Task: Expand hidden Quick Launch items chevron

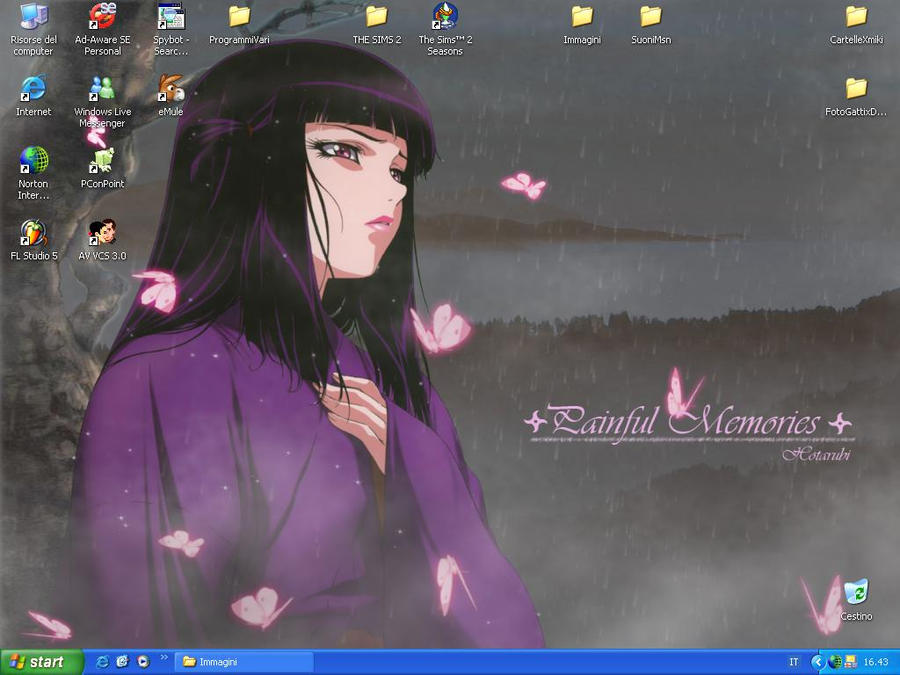Action: point(164,658)
